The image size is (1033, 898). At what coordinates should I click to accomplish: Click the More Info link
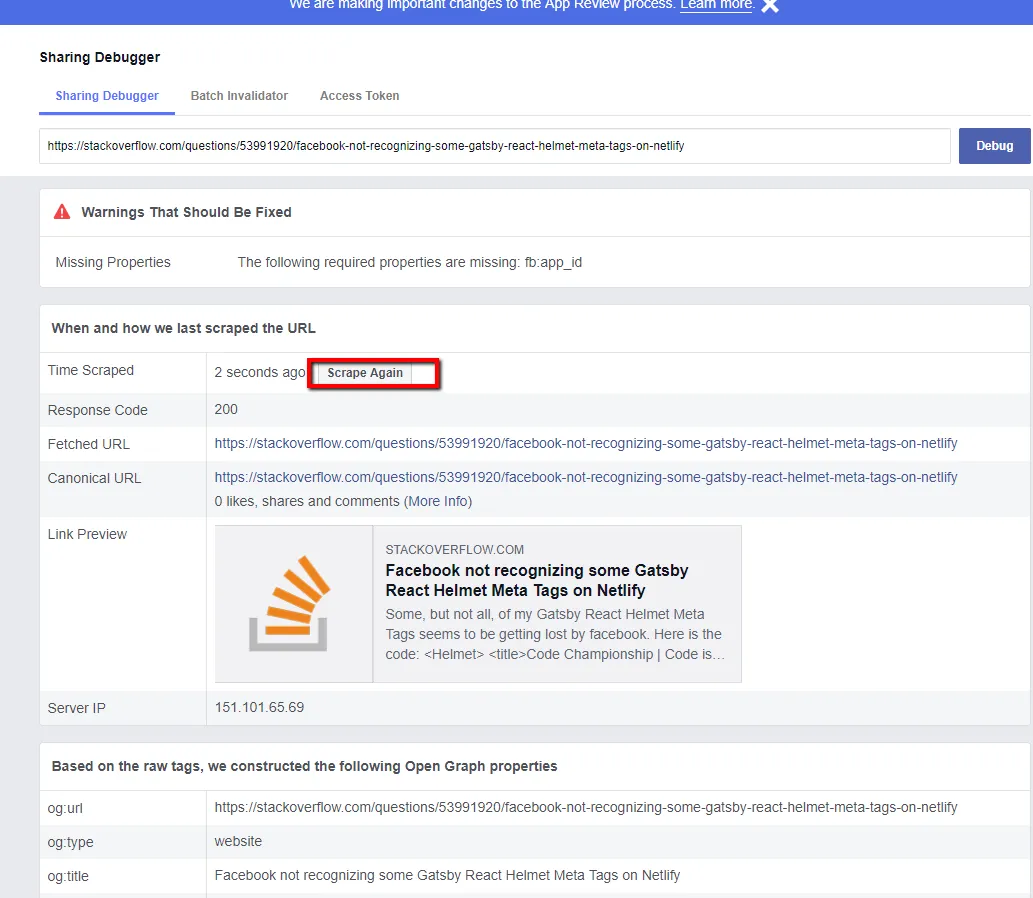pos(438,501)
